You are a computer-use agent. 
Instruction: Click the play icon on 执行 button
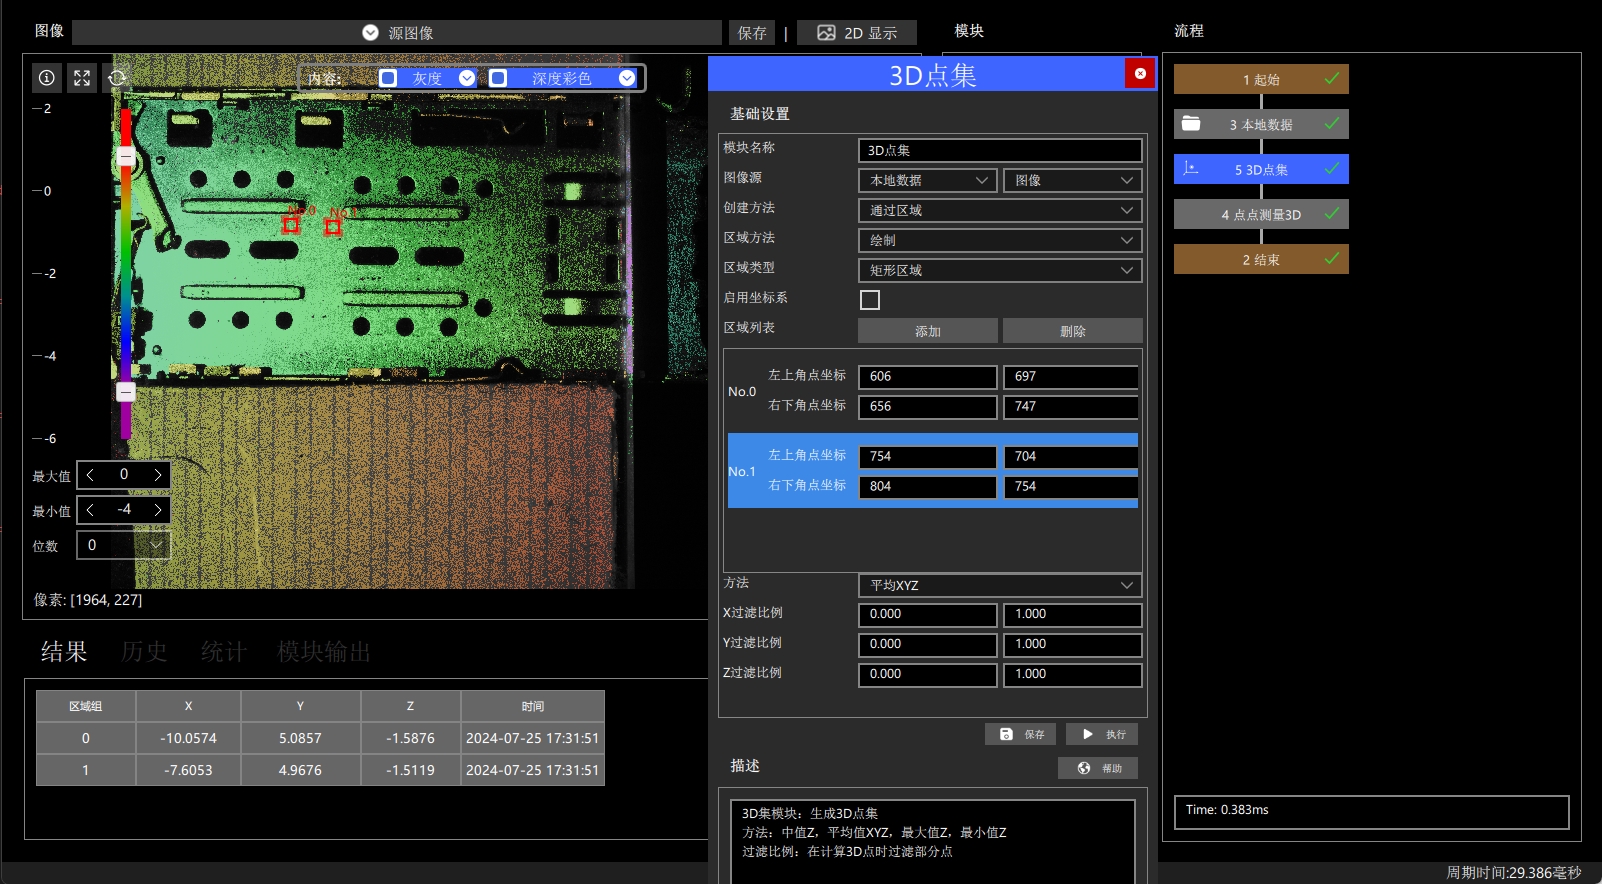tap(1088, 734)
